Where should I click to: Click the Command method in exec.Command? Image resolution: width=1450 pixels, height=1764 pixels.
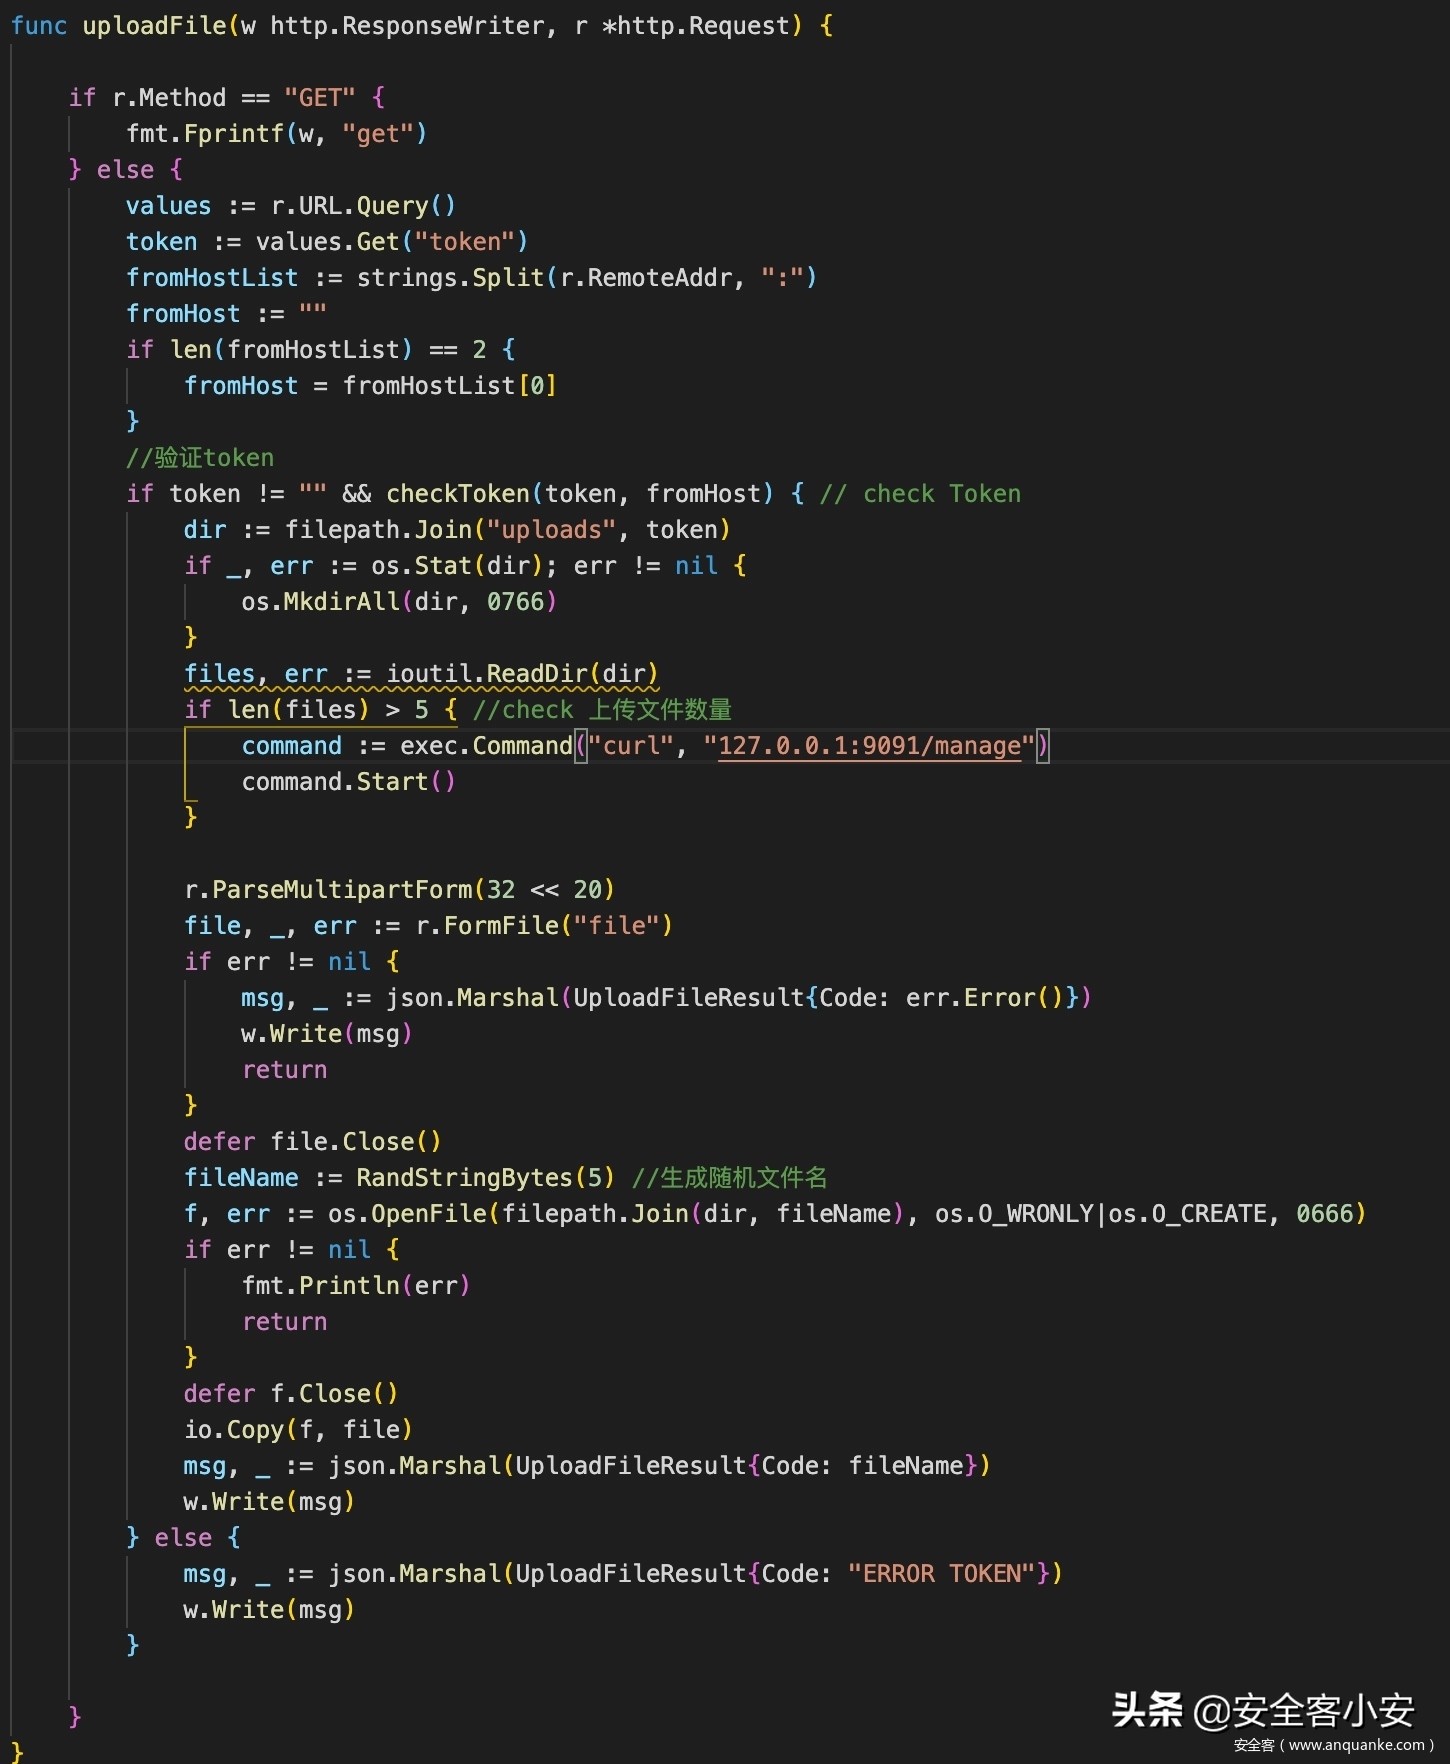pos(522,746)
